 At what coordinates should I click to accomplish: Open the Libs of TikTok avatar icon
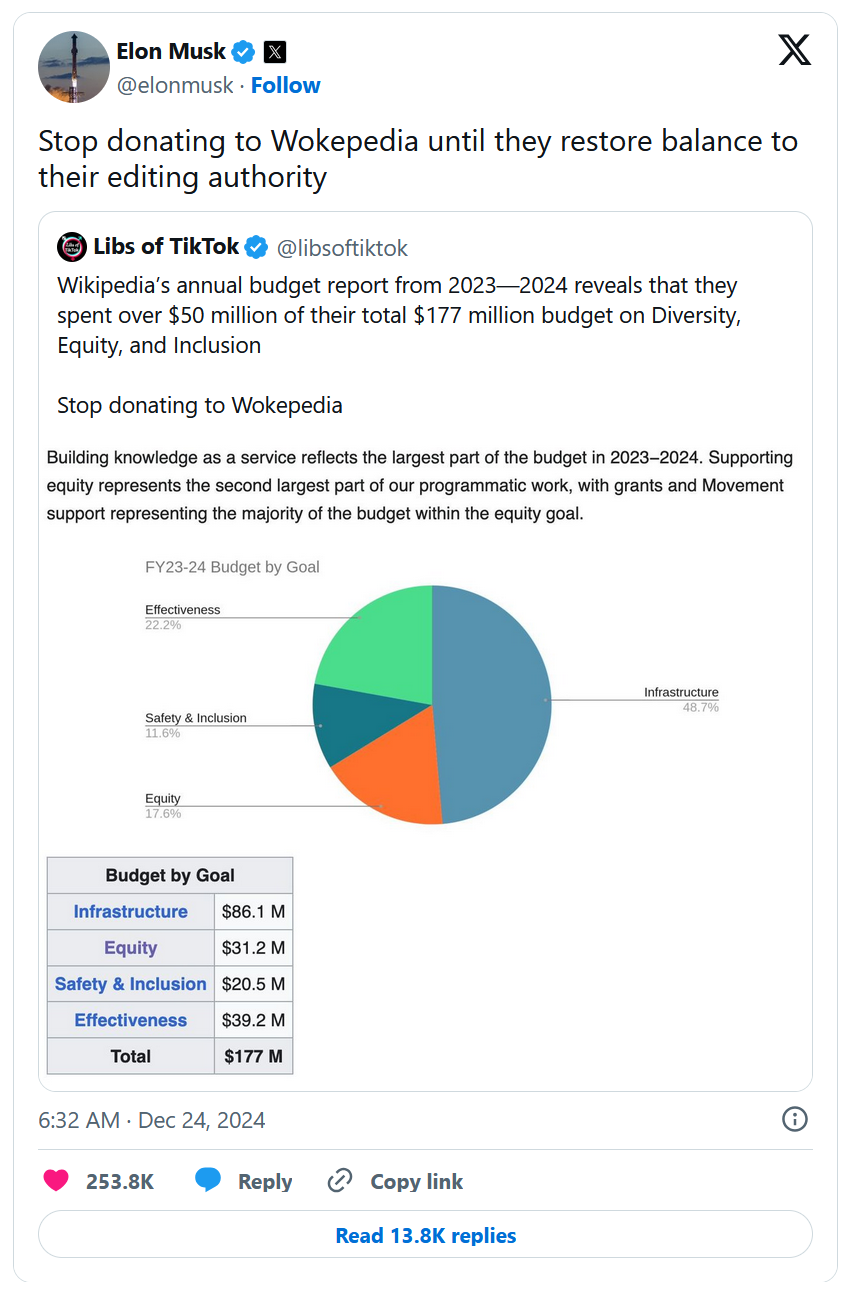point(72,246)
